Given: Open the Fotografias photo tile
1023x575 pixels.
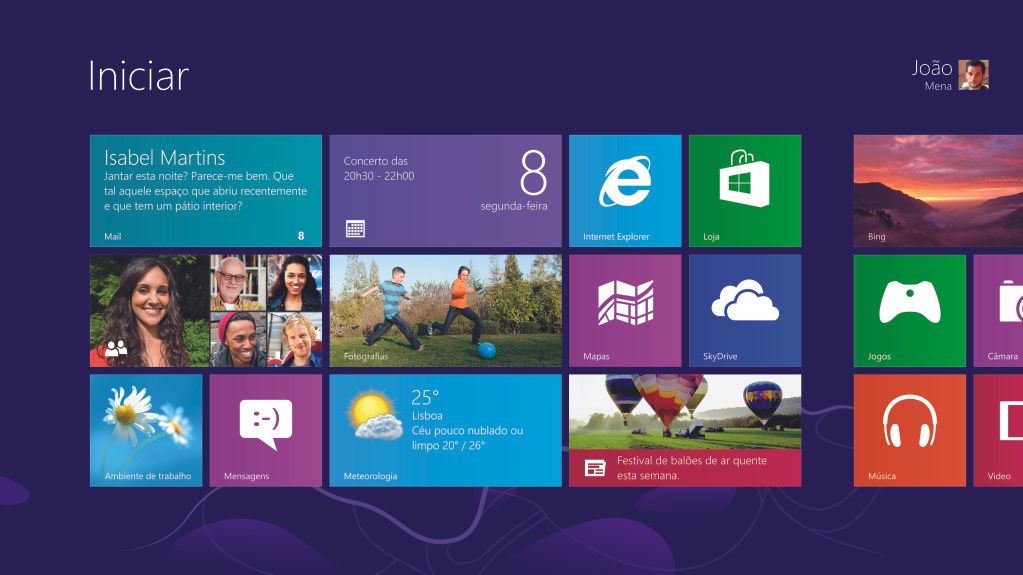Looking at the screenshot, I should pyautogui.click(x=445, y=310).
